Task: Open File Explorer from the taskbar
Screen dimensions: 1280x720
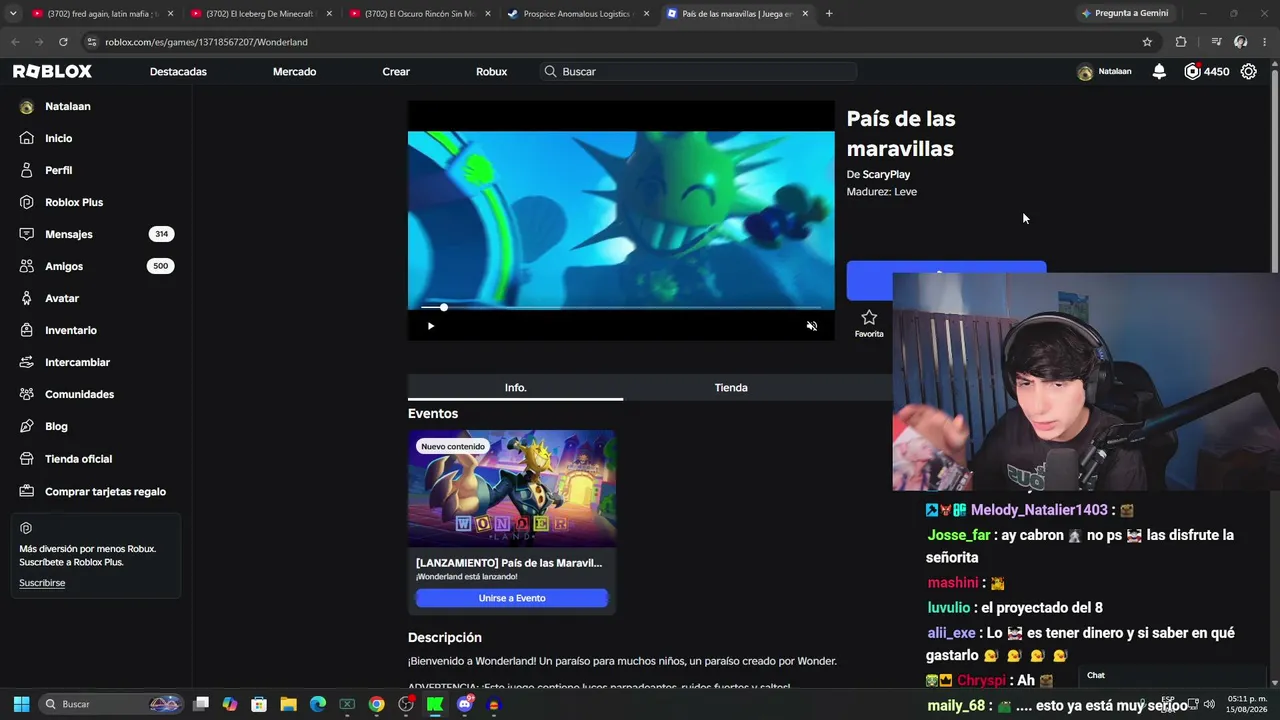Action: point(288,704)
